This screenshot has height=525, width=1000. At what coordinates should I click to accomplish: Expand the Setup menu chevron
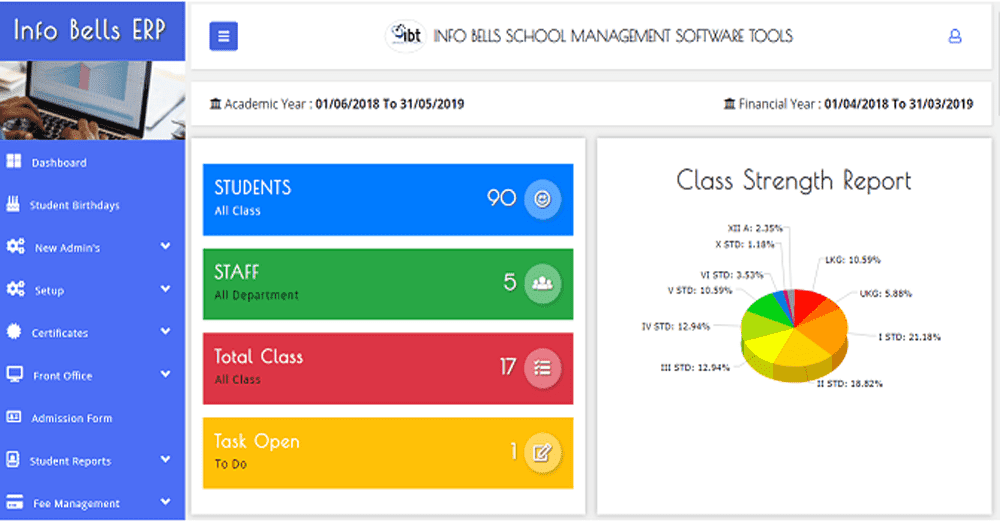pyautogui.click(x=165, y=289)
